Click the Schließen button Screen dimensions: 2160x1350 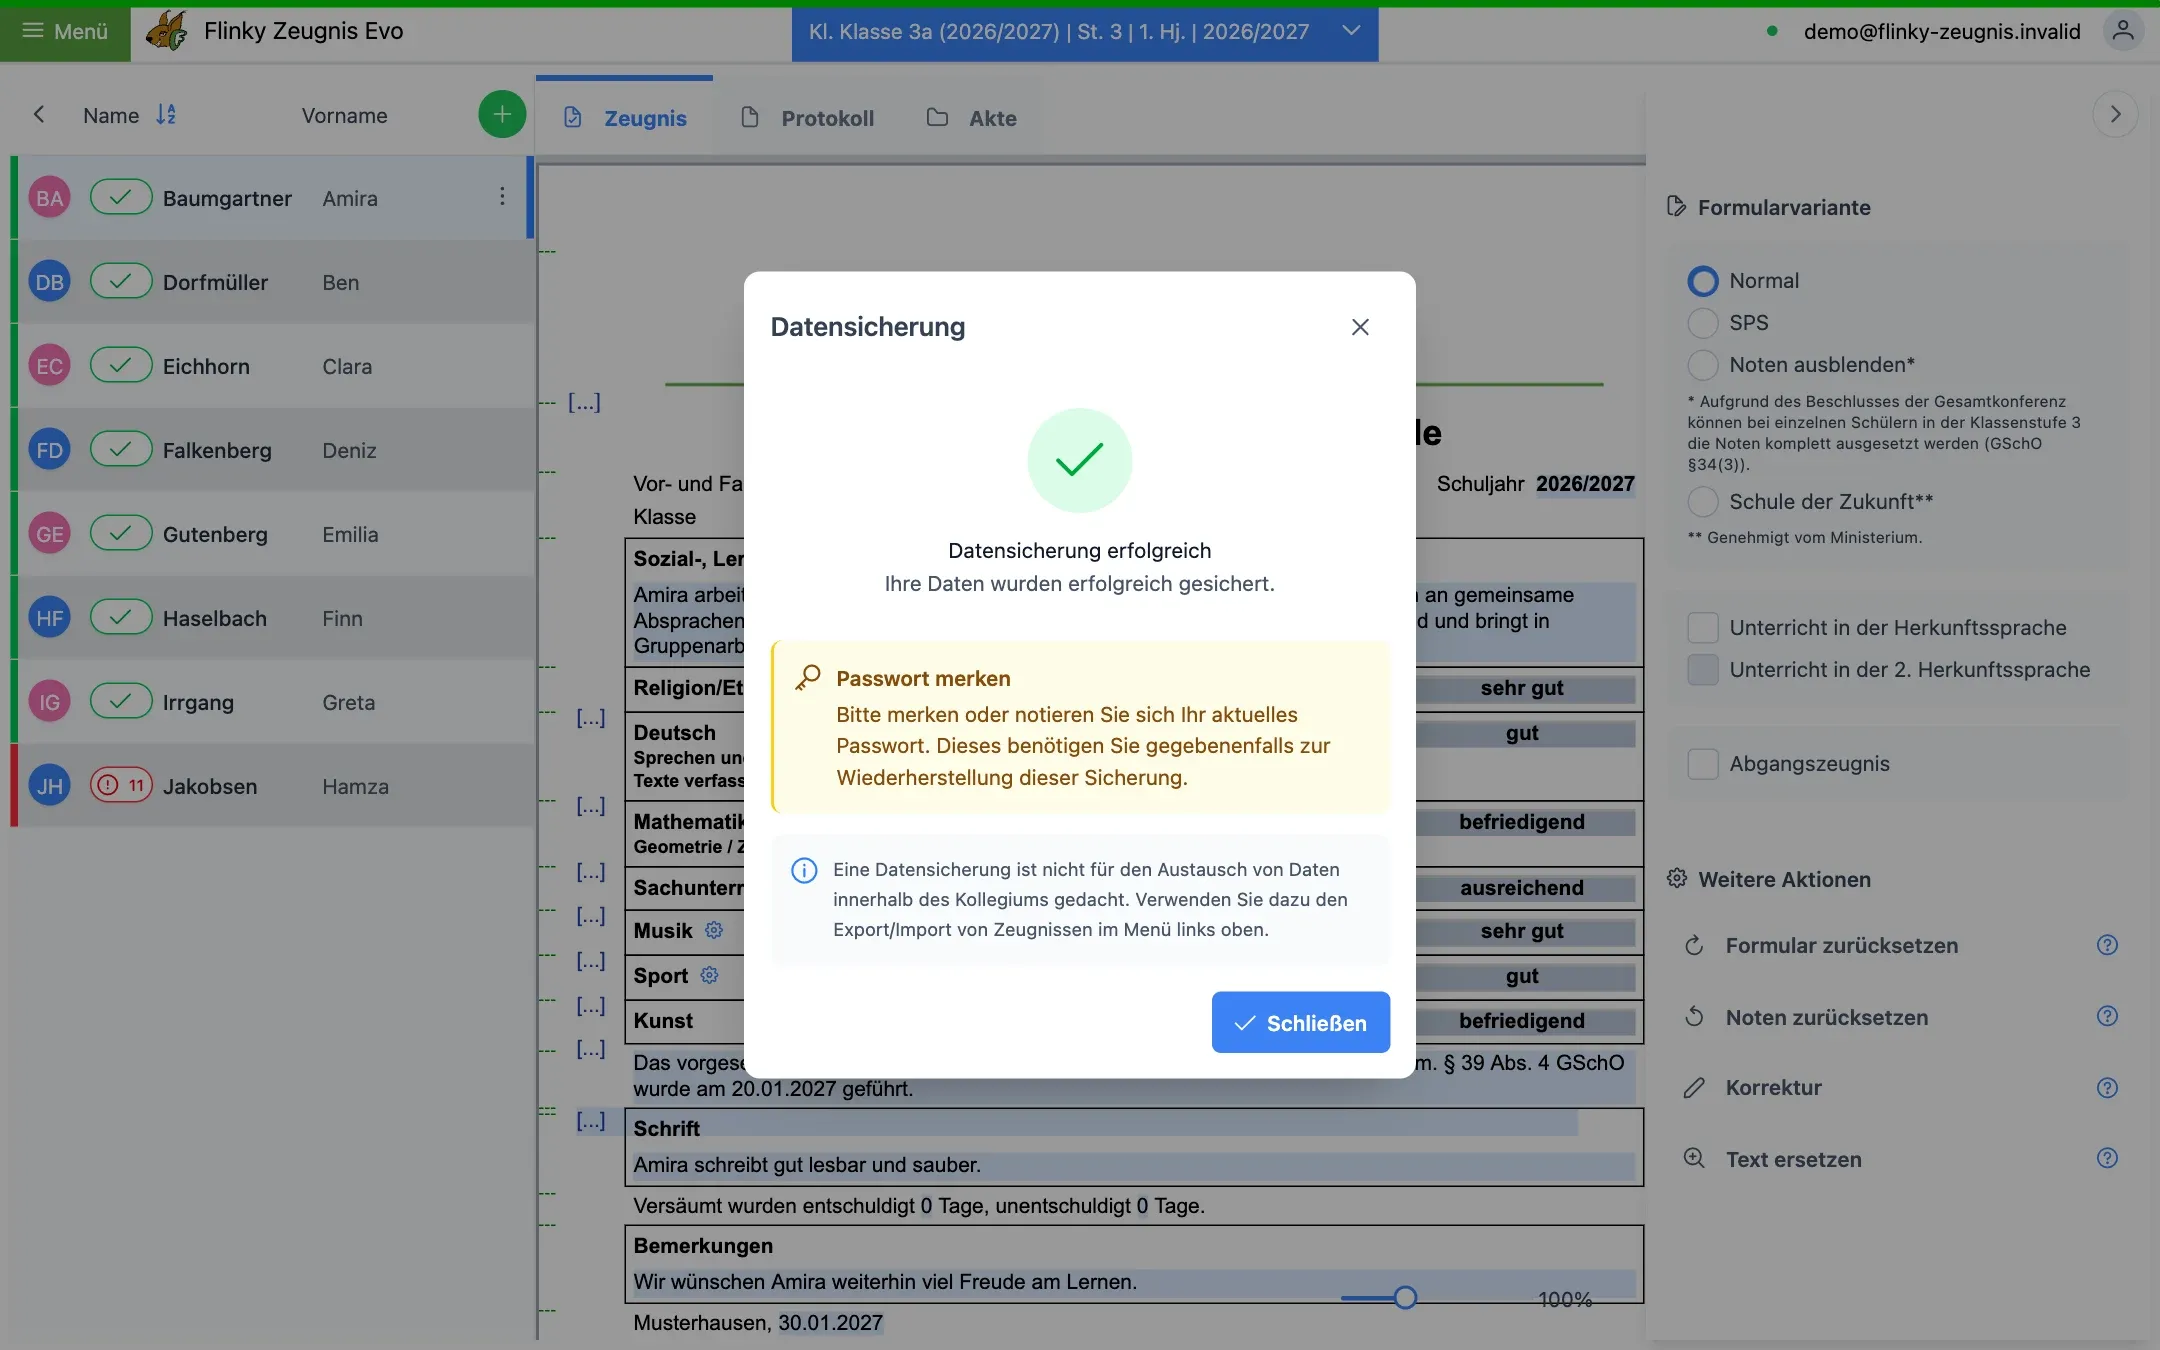point(1300,1022)
